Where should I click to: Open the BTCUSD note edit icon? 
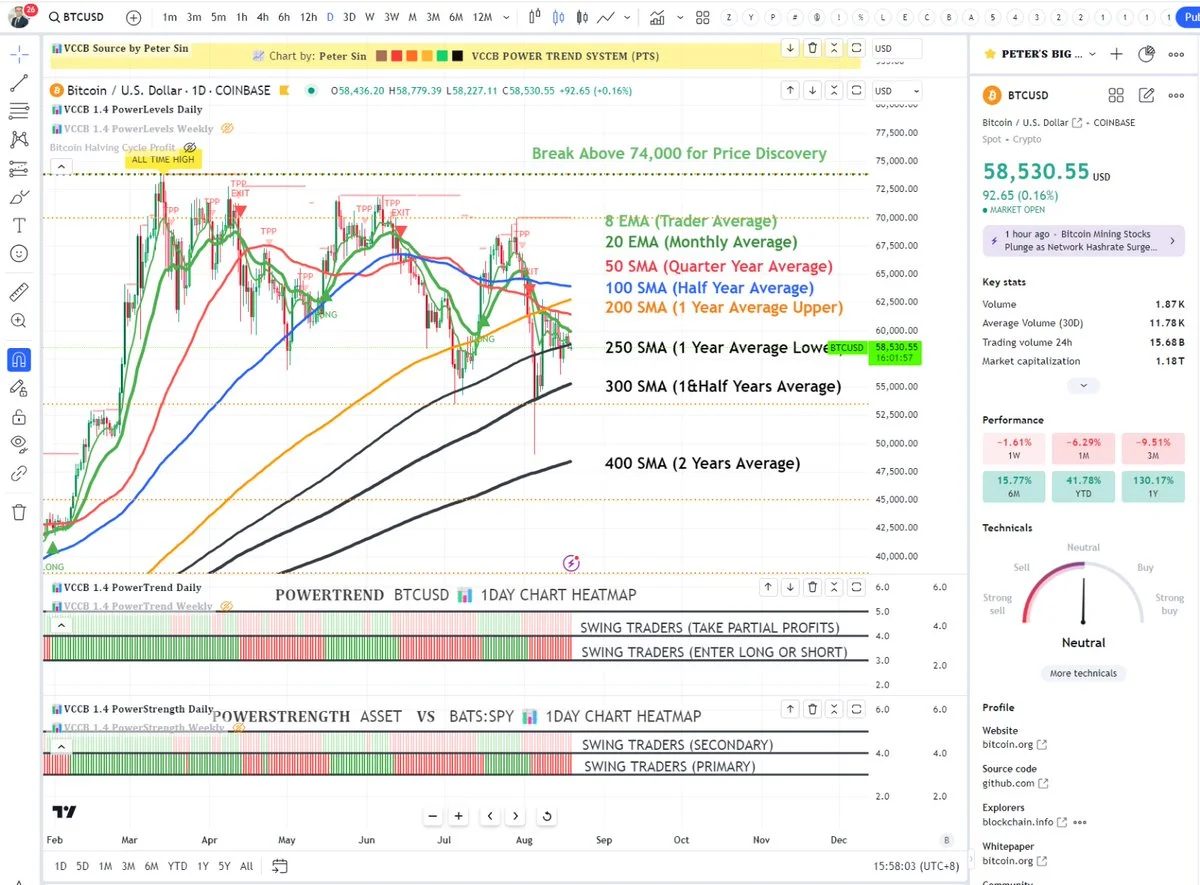click(x=1147, y=95)
